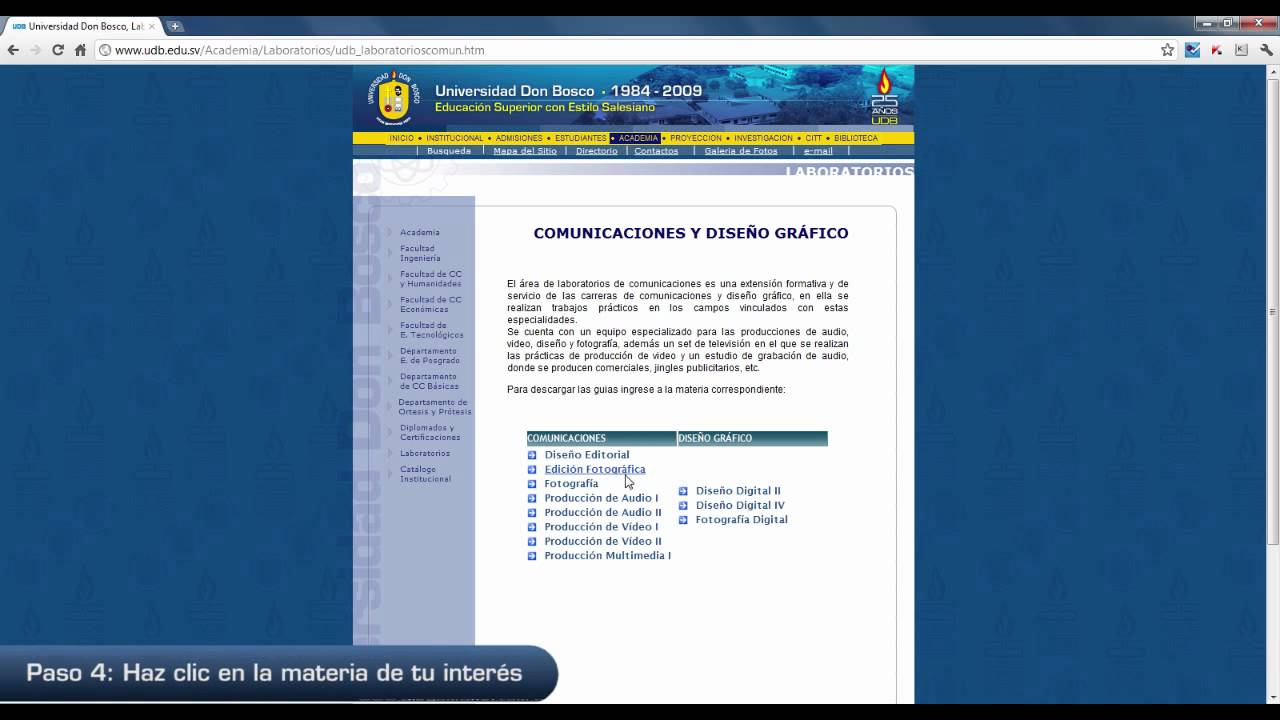Click the page vertical scrollbar
The height and width of the screenshot is (720, 1280).
(x=1273, y=312)
